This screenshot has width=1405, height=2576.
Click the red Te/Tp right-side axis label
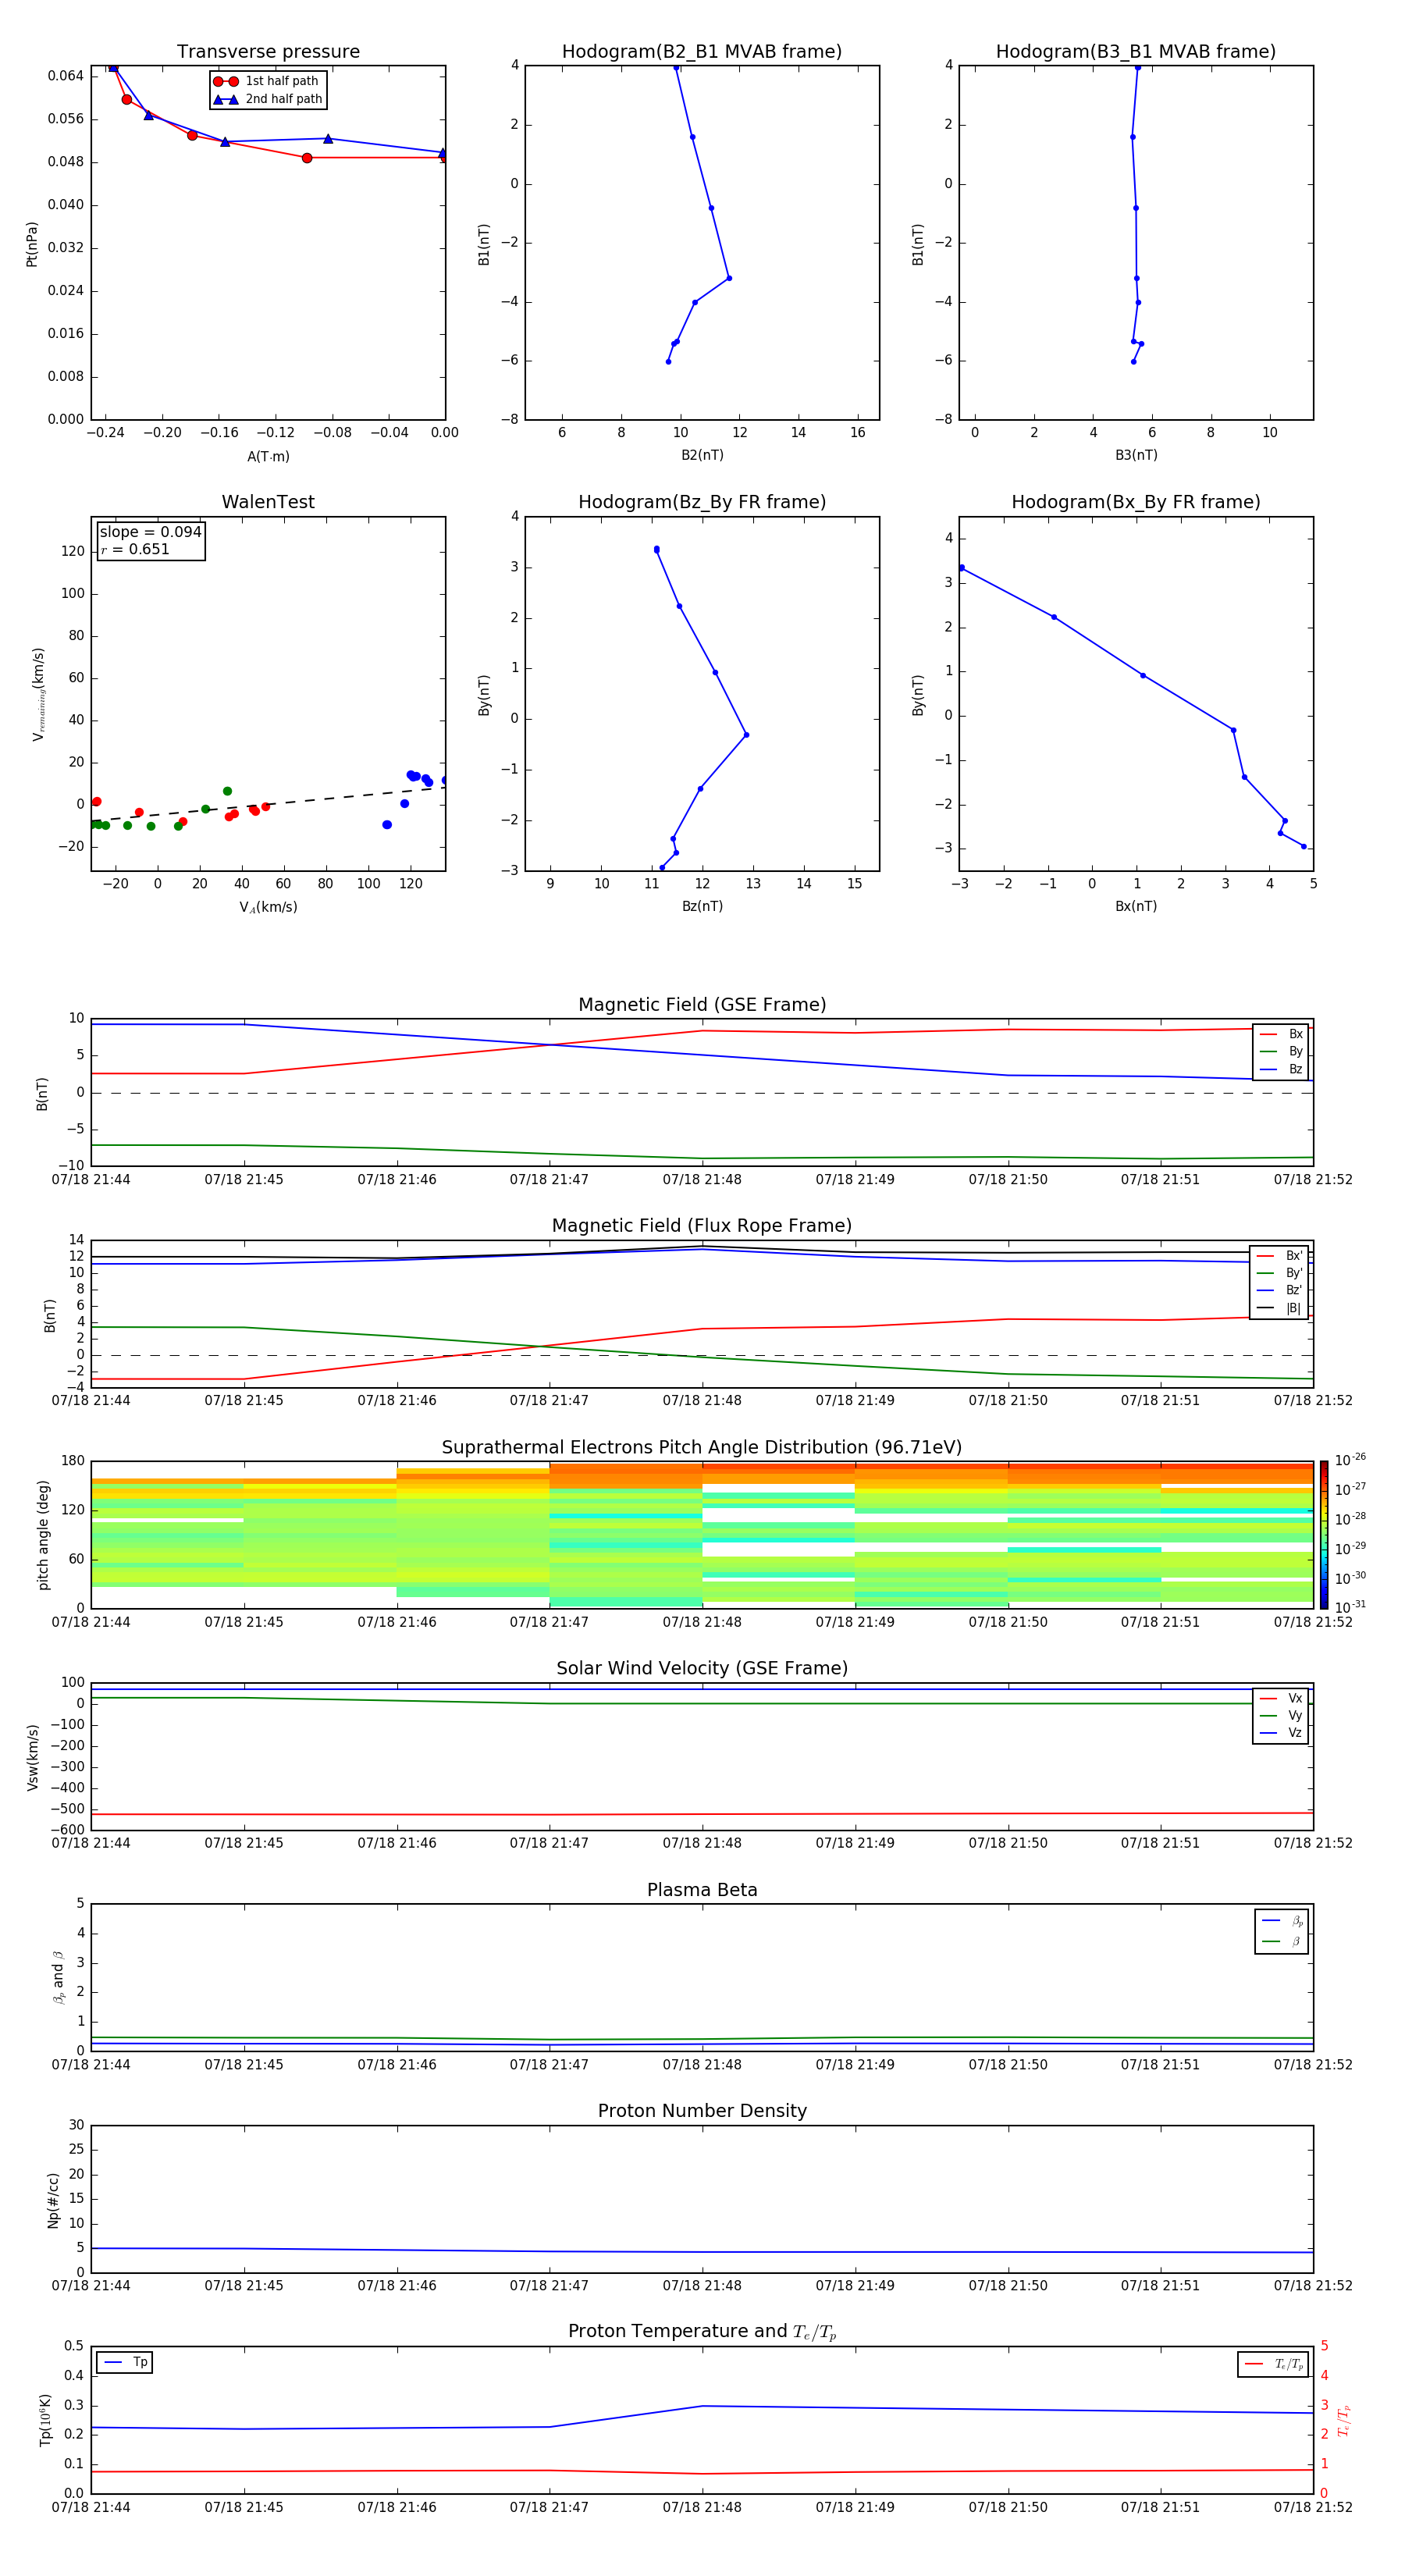(1344, 2420)
